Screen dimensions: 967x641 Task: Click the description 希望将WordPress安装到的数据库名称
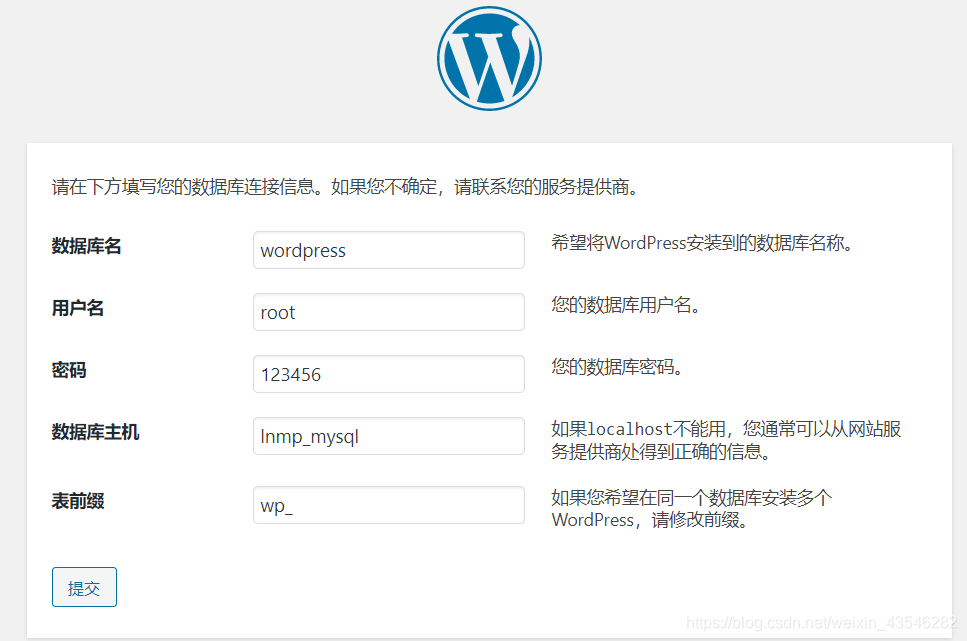pos(702,243)
